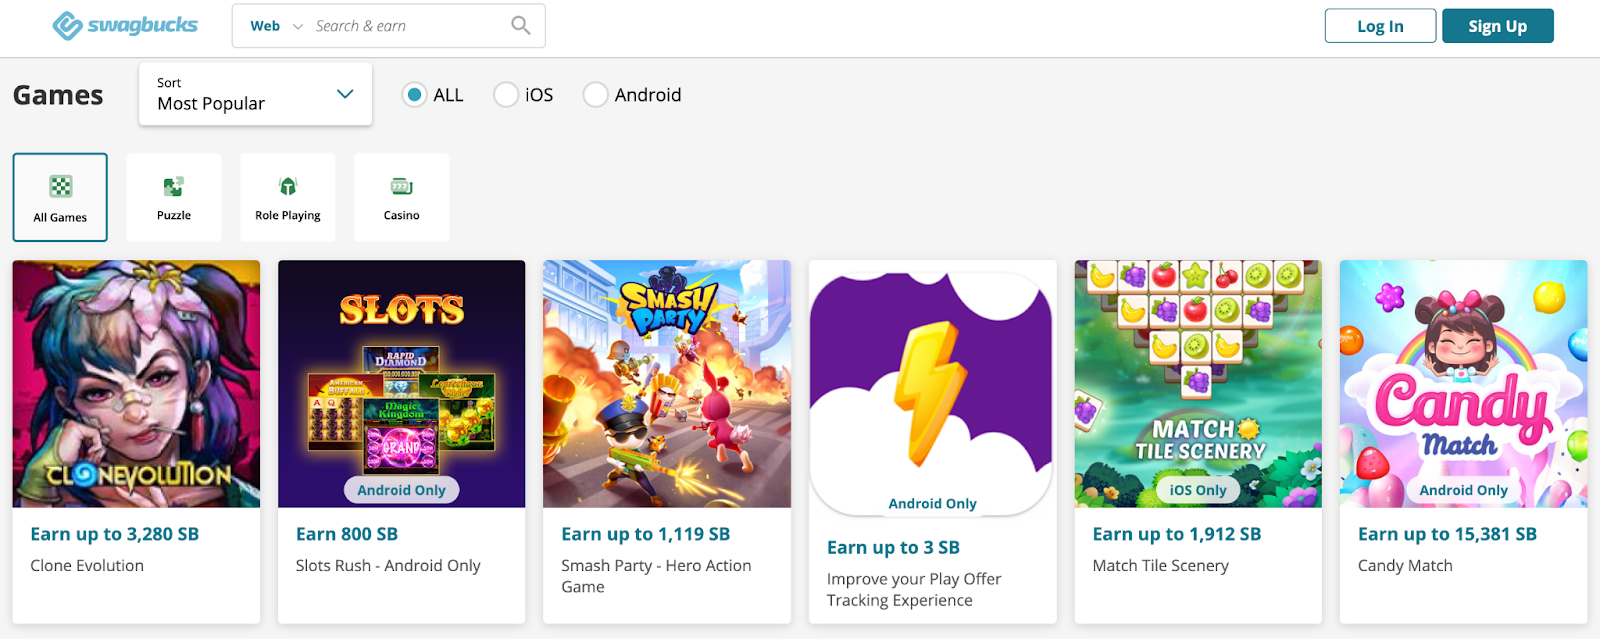Viewport: 1600px width, 639px height.
Task: Select the Puzzle category tab
Action: [x=174, y=197]
